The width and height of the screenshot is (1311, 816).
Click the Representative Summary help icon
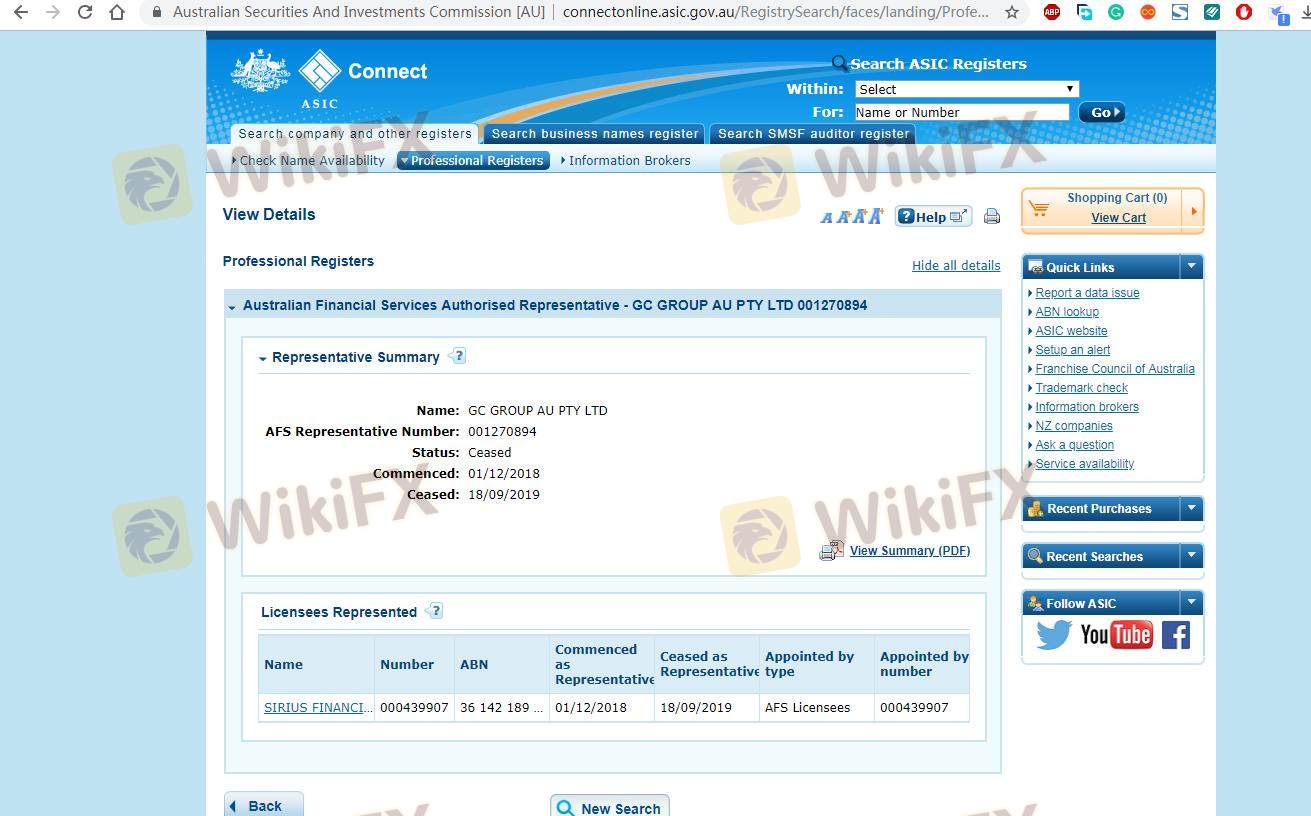[x=457, y=356]
